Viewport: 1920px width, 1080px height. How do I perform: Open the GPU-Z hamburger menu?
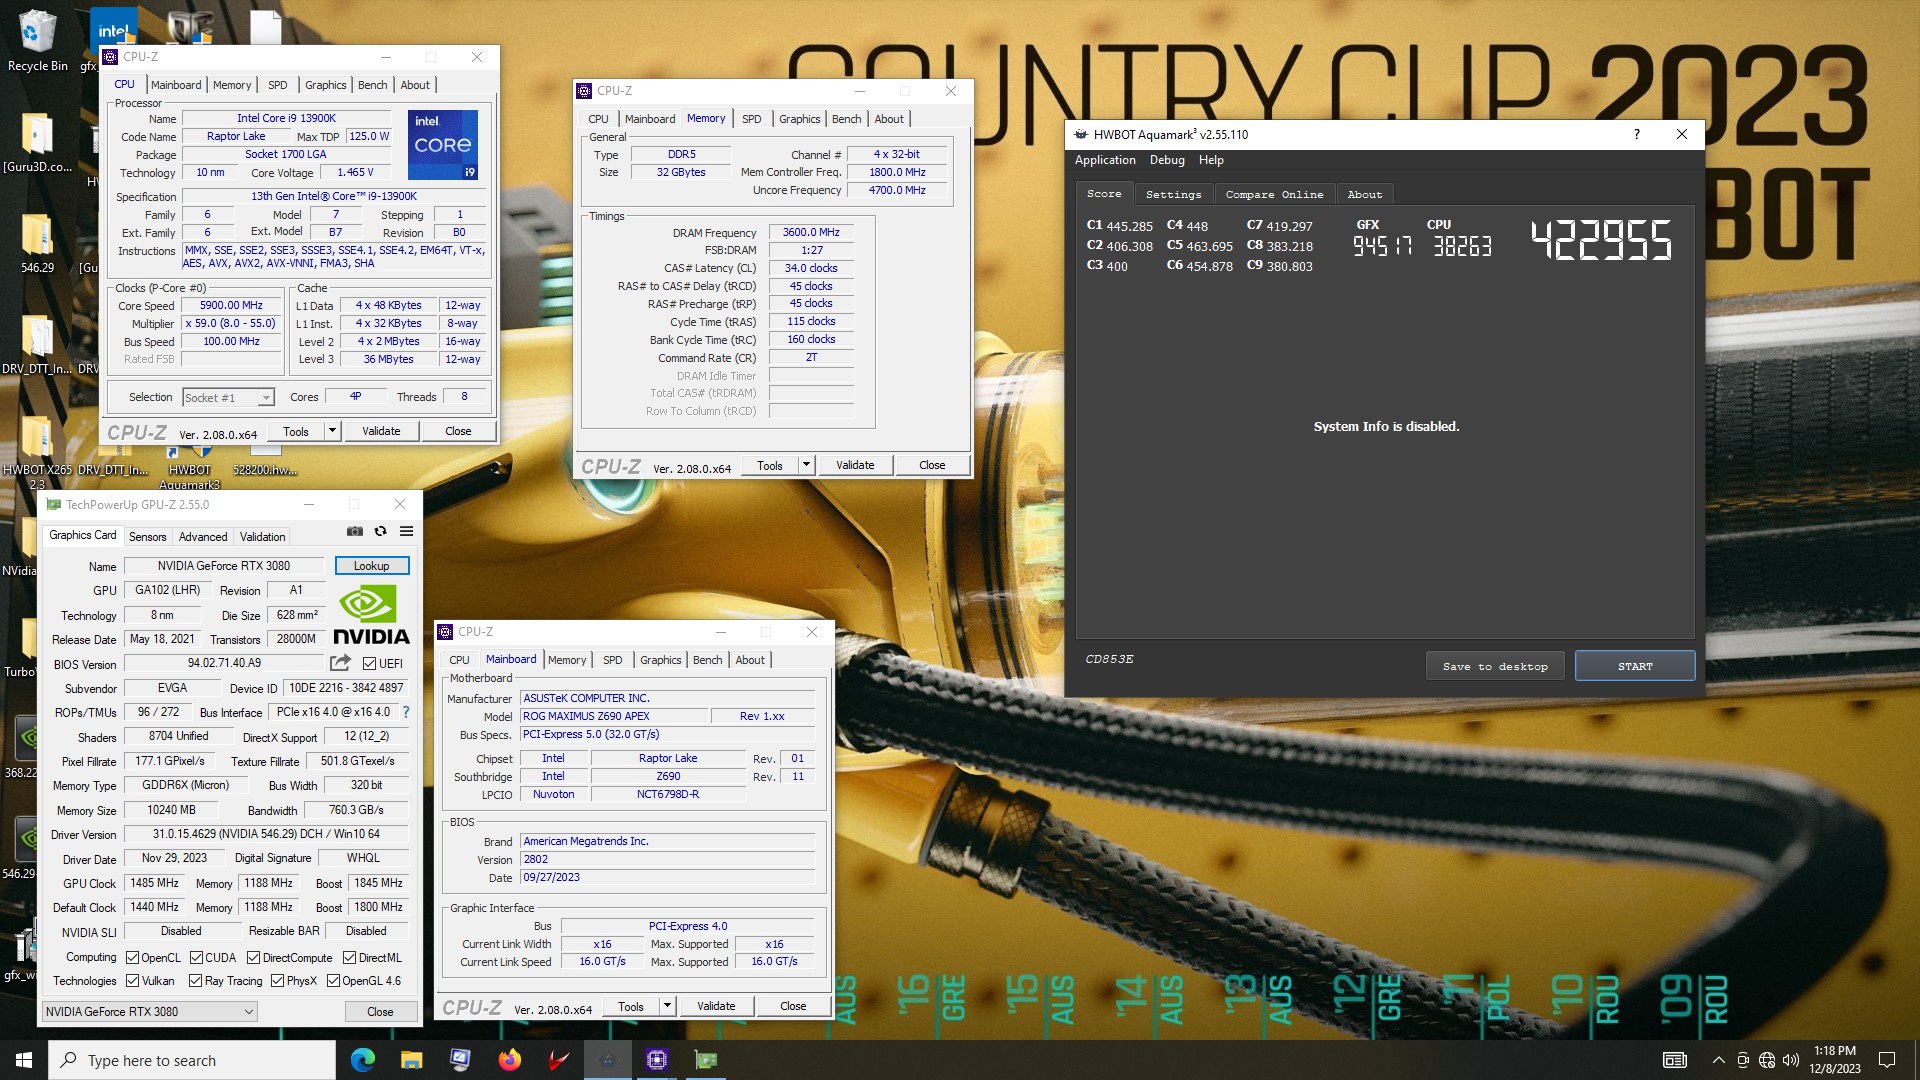coord(406,531)
